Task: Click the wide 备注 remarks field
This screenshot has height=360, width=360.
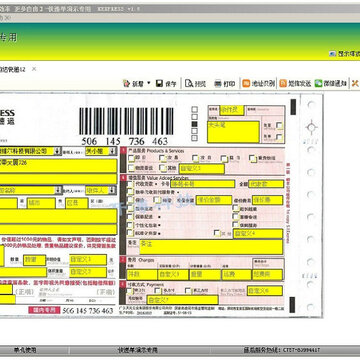Action: [x=211, y=247]
